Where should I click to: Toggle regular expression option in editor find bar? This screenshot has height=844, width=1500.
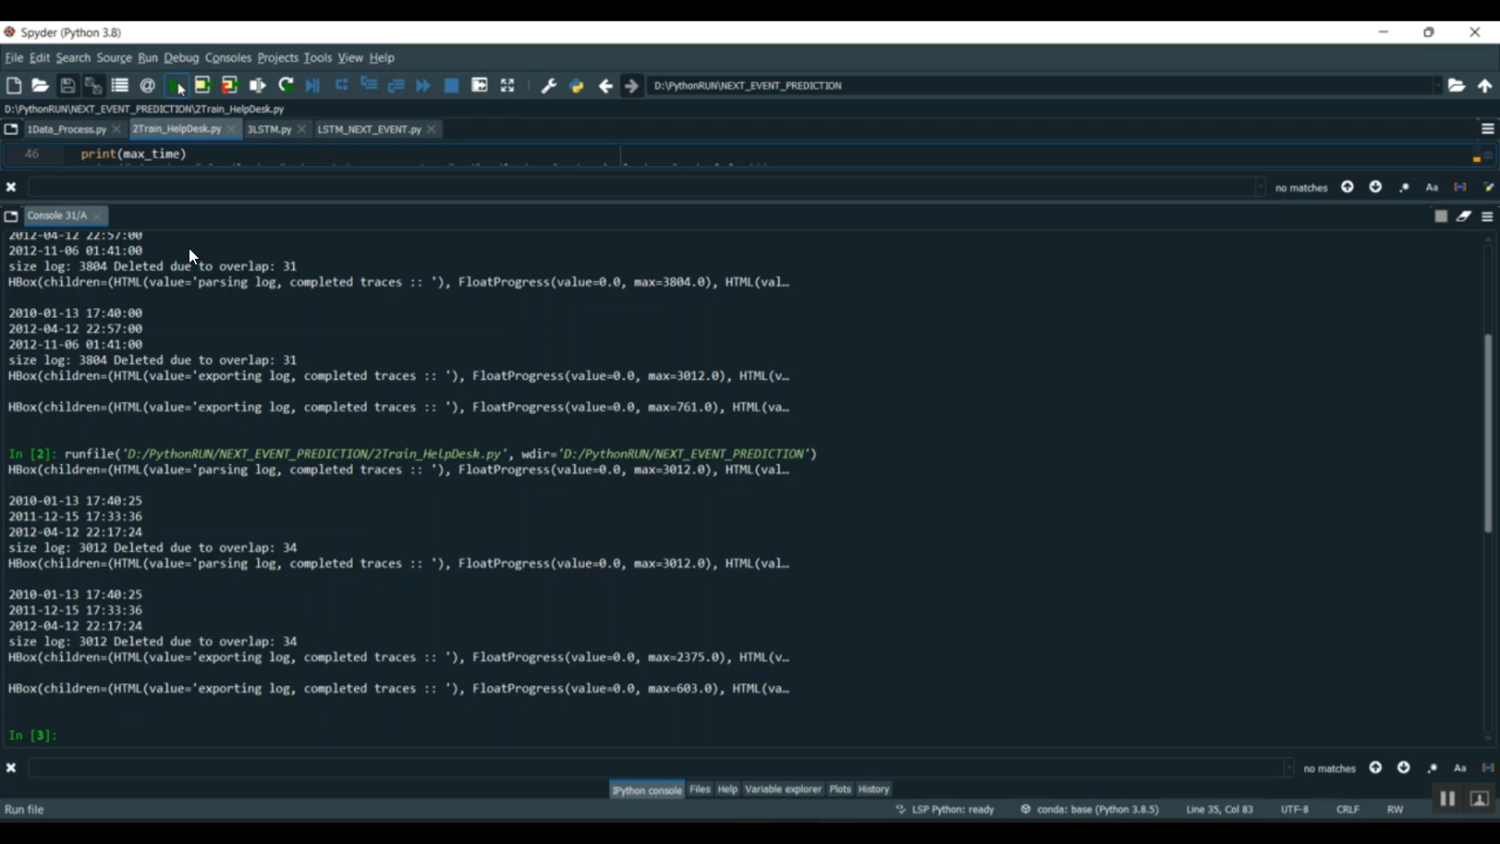coord(1404,188)
